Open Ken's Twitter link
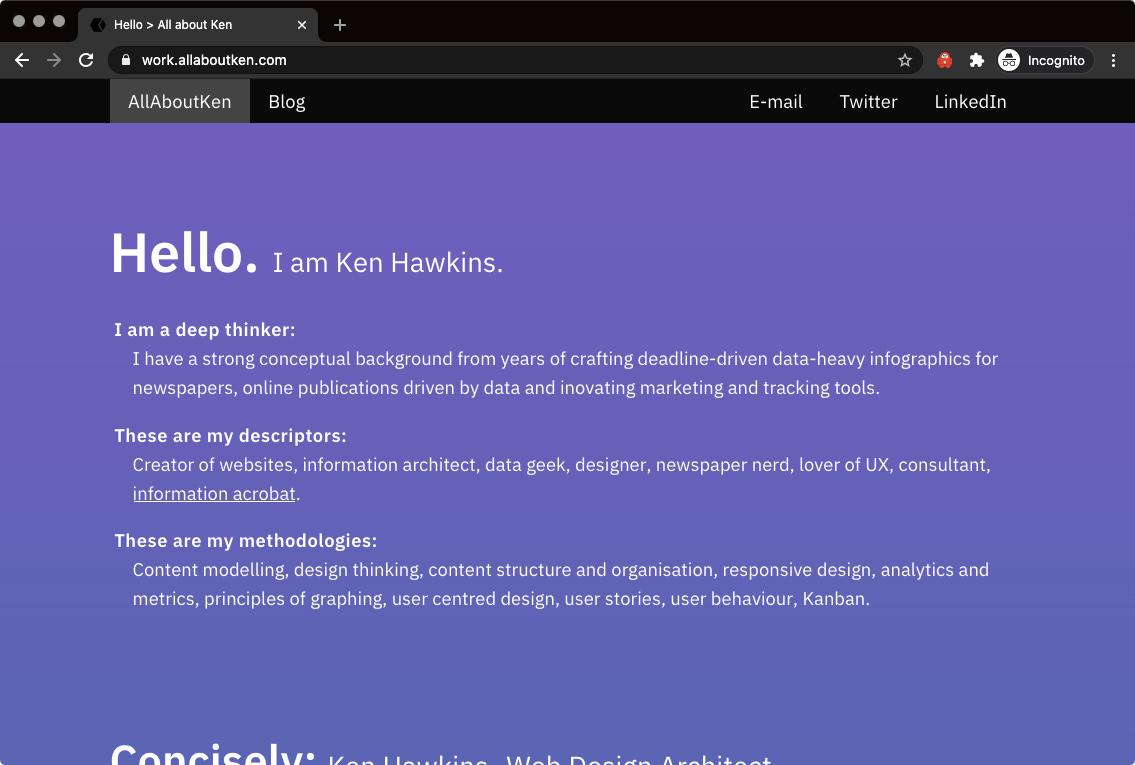The image size is (1135, 765). [x=868, y=101]
